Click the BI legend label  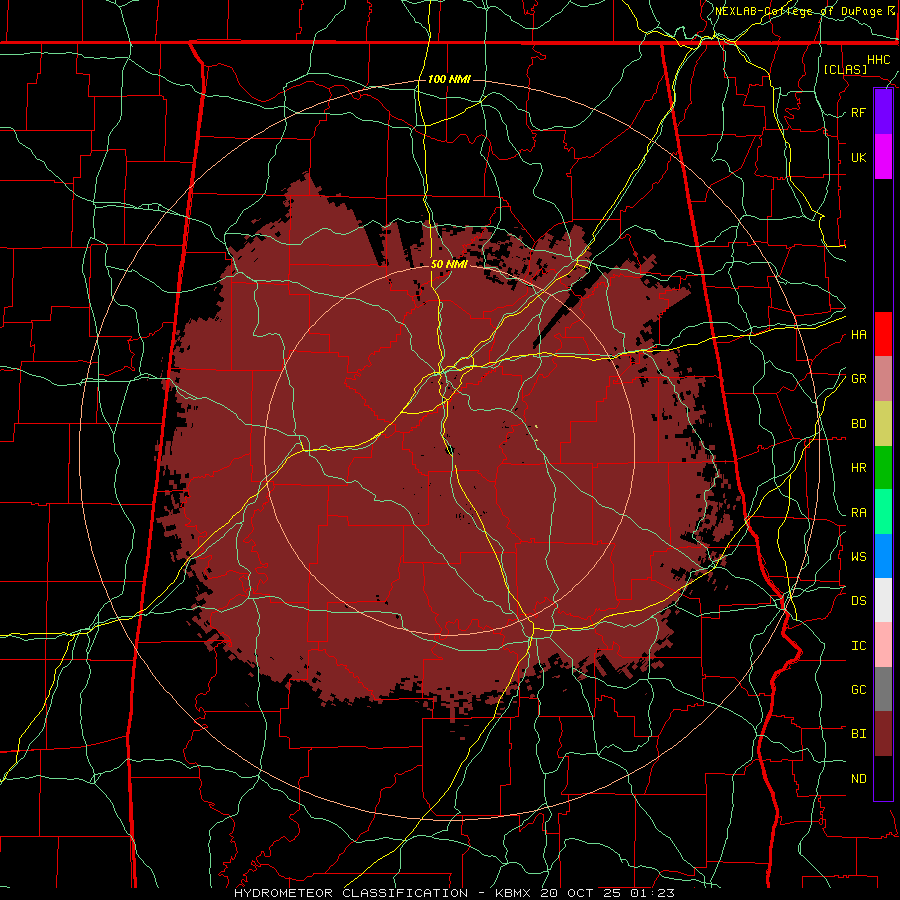859,734
